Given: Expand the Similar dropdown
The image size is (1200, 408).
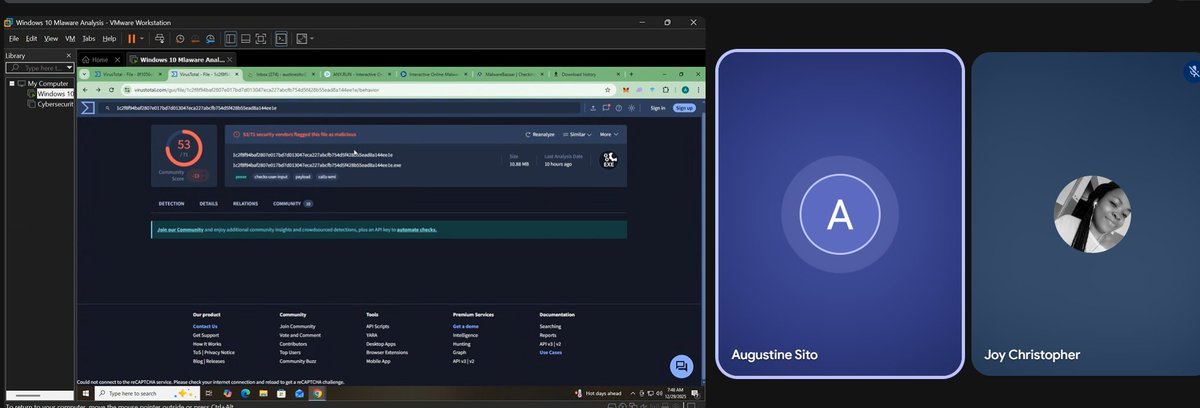Looking at the screenshot, I should coord(577,134).
